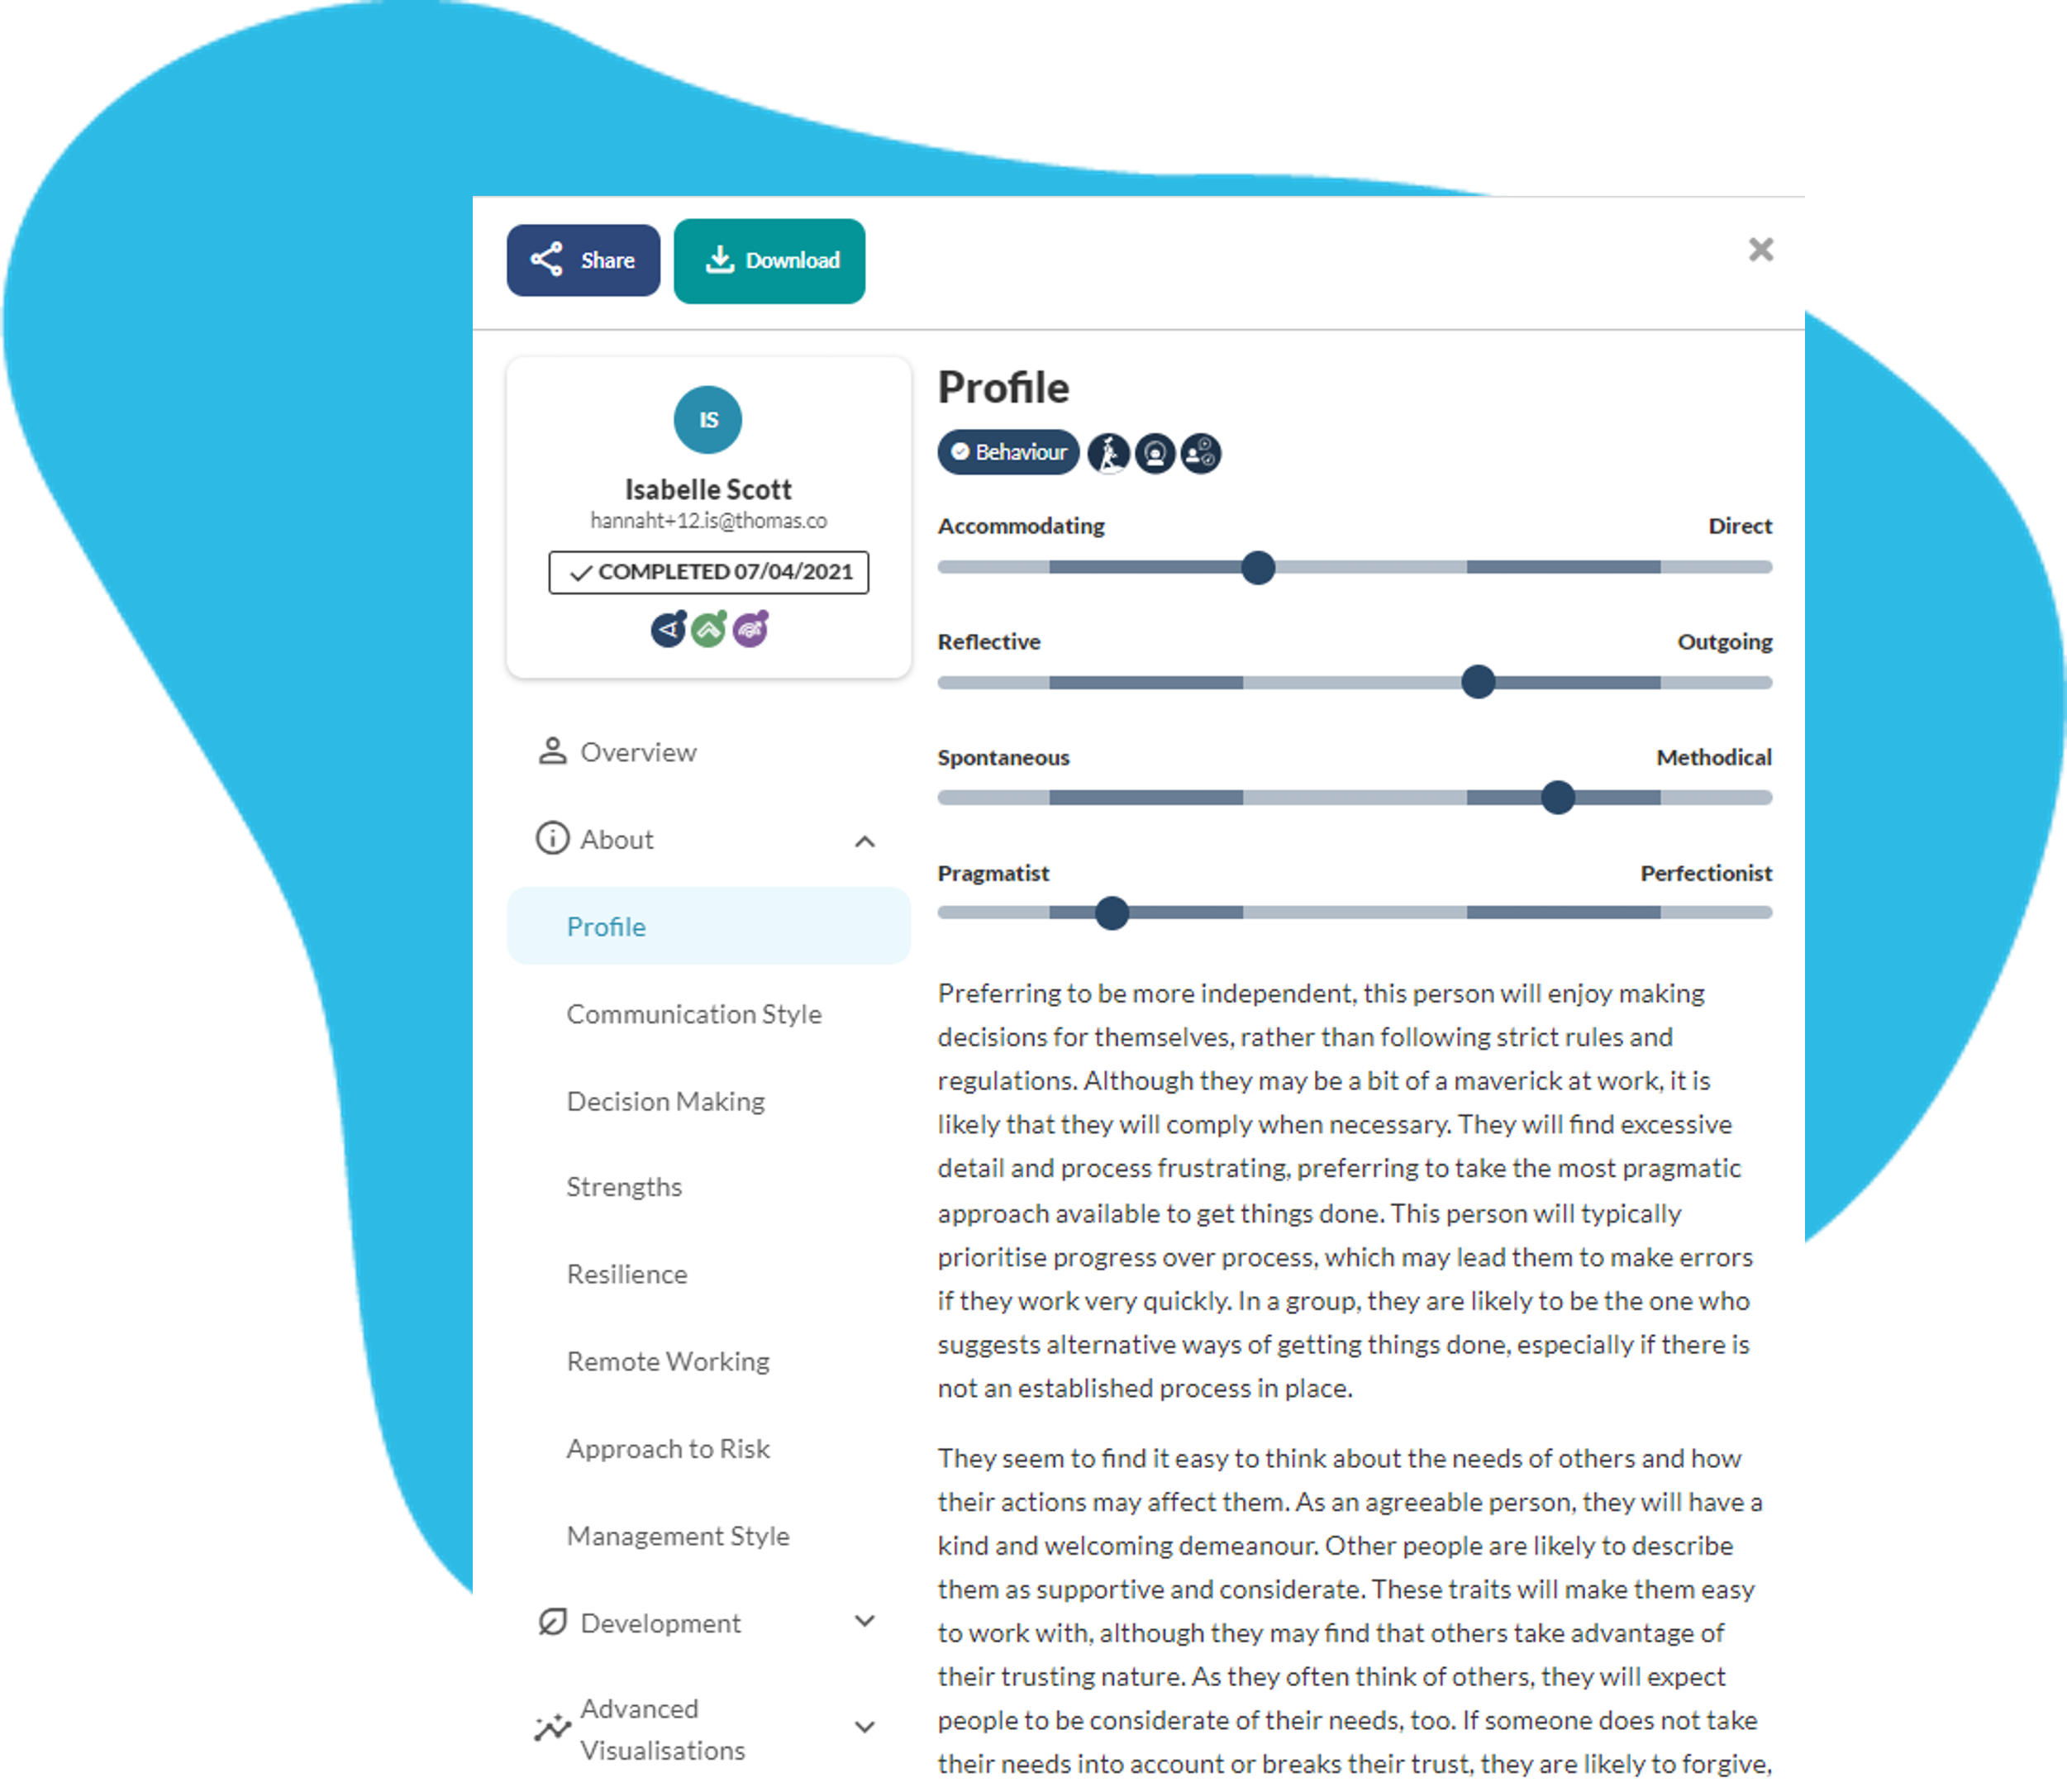Select the purple achievement icon badge
The width and height of the screenshot is (2067, 1792).
(x=750, y=631)
